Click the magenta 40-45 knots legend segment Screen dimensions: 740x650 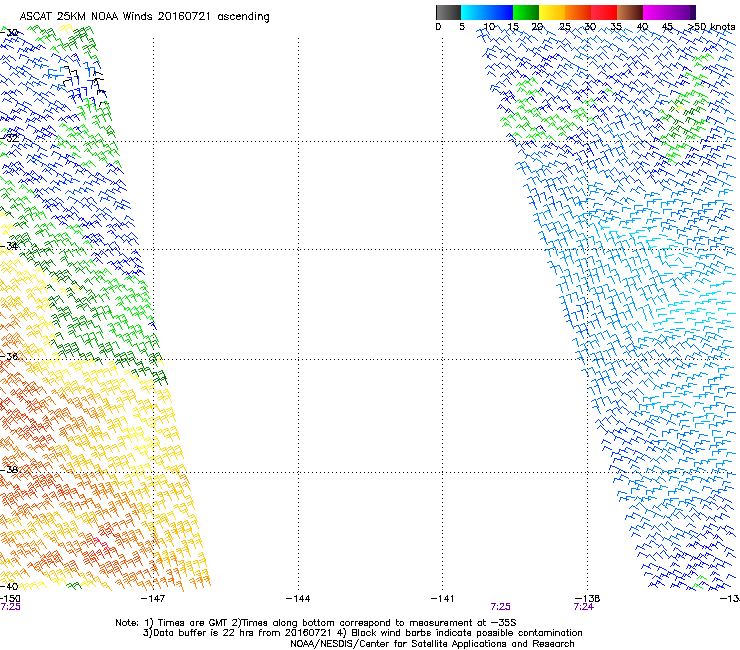click(656, 12)
